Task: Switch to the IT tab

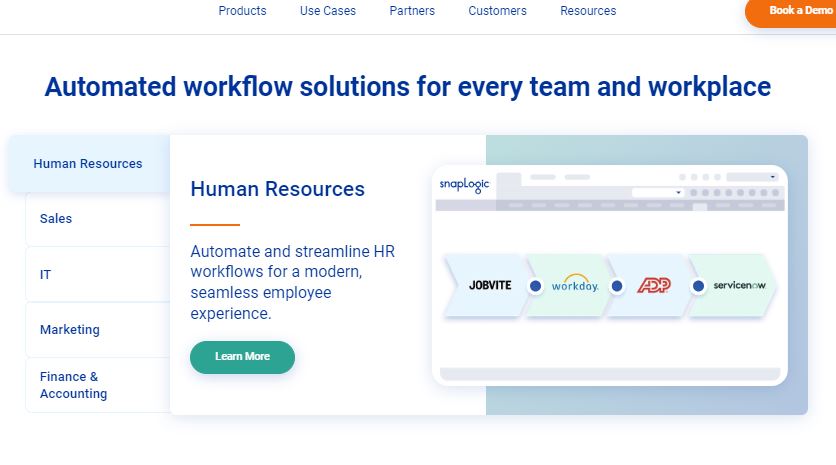Action: 98,275
